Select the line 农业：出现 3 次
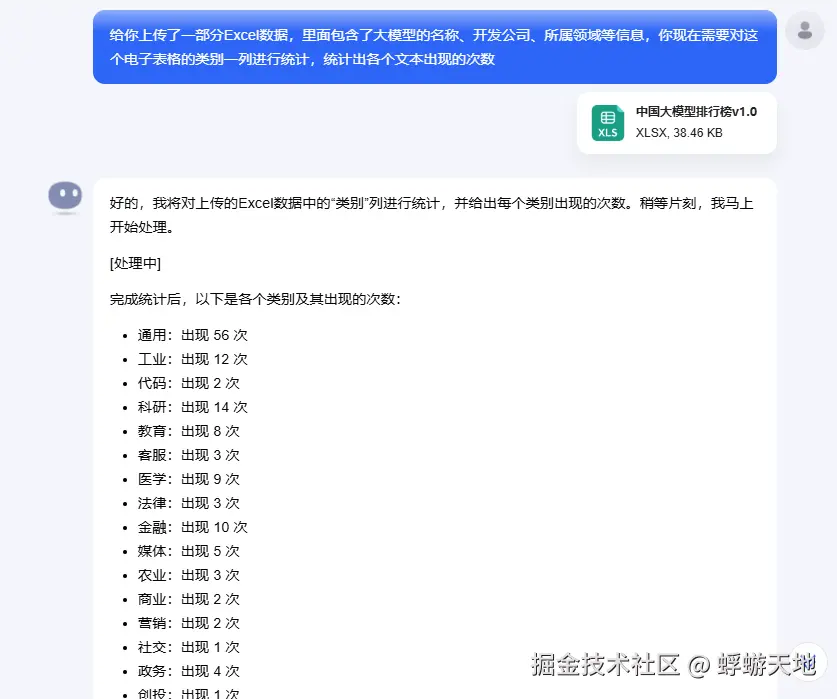837x699 pixels. [x=188, y=576]
